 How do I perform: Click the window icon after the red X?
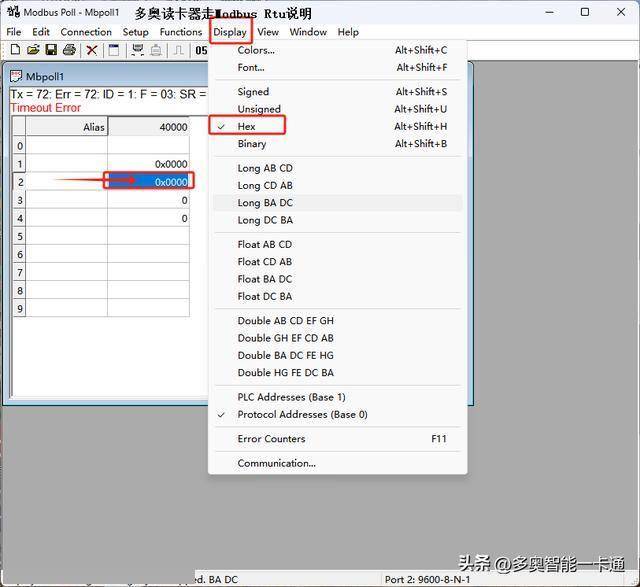[x=113, y=50]
